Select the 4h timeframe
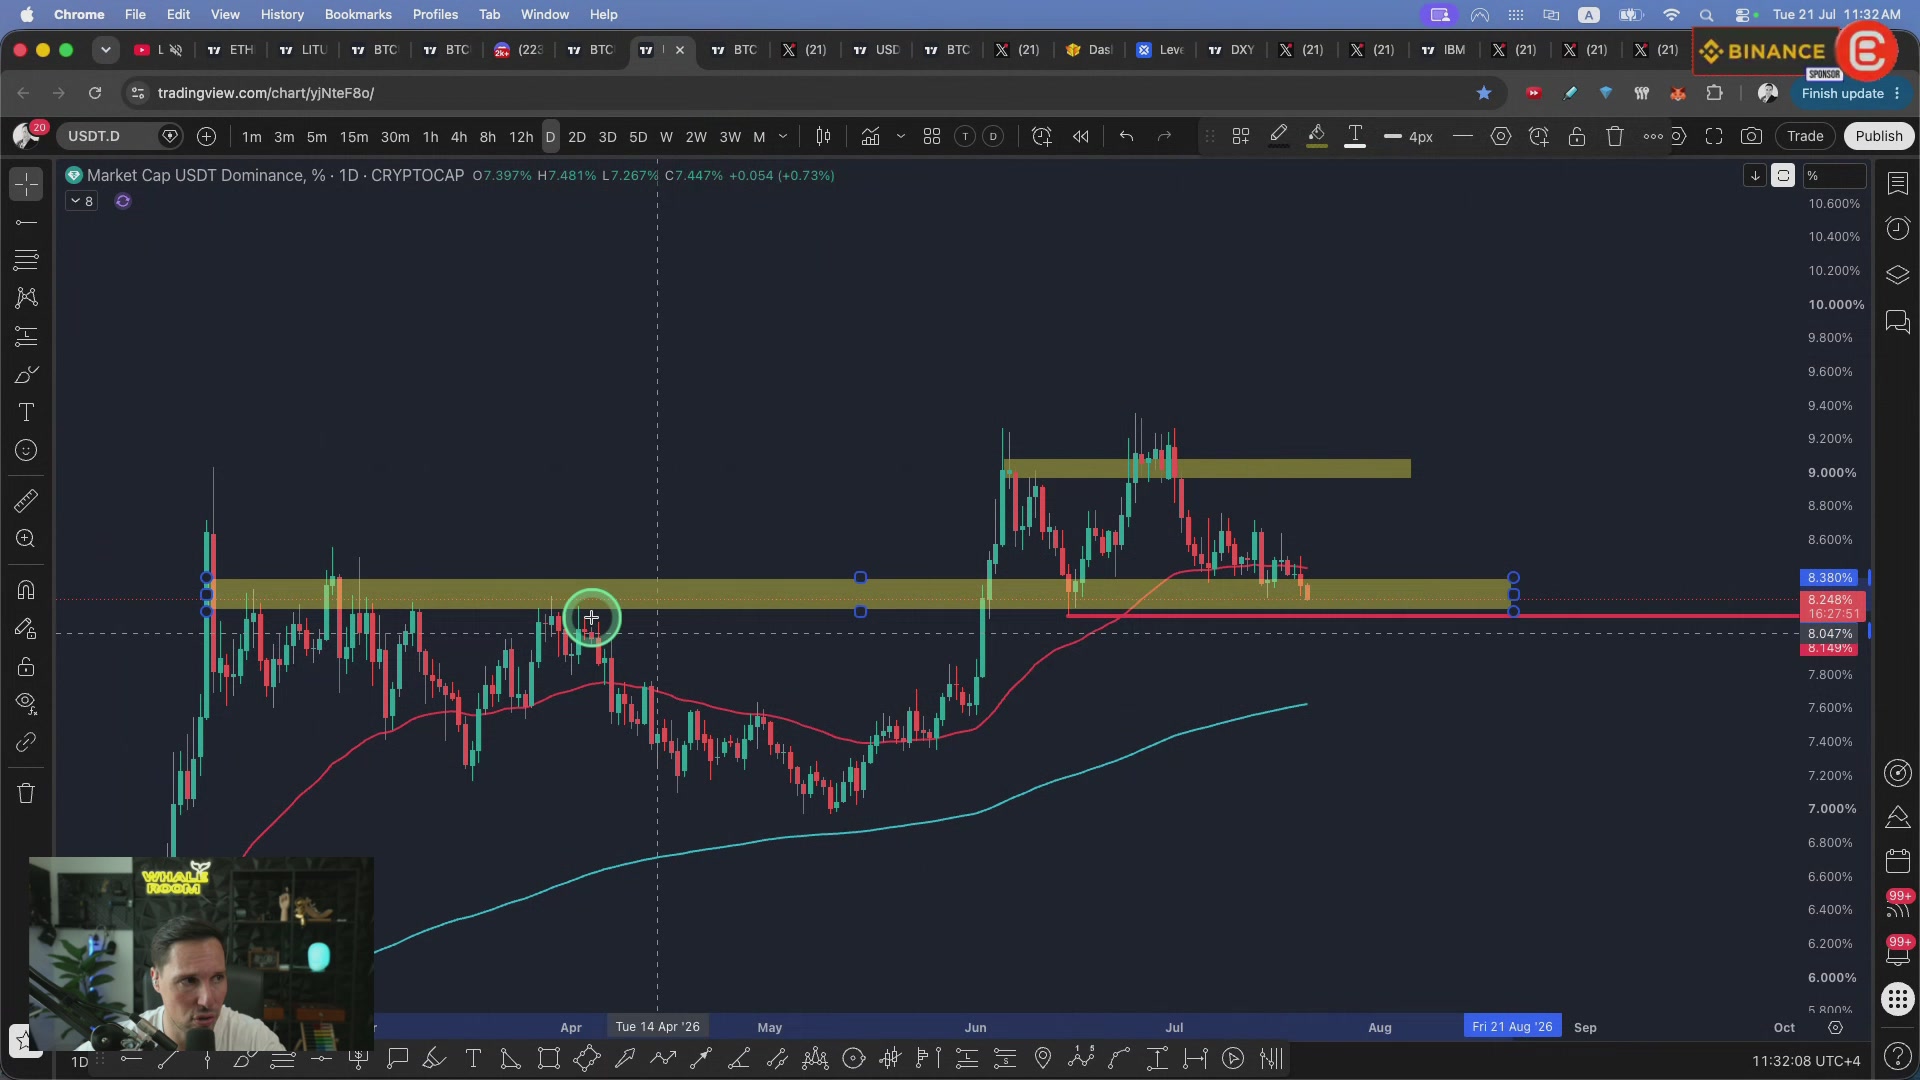The width and height of the screenshot is (1920, 1080). [x=459, y=137]
